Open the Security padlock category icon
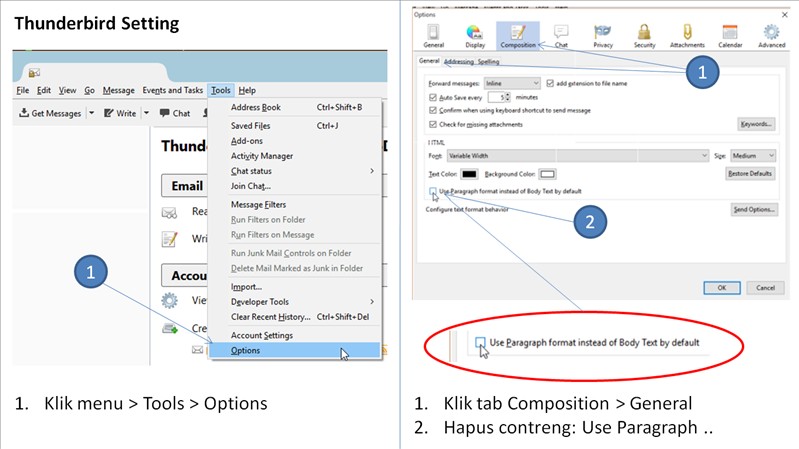799x449 pixels. [x=644, y=36]
